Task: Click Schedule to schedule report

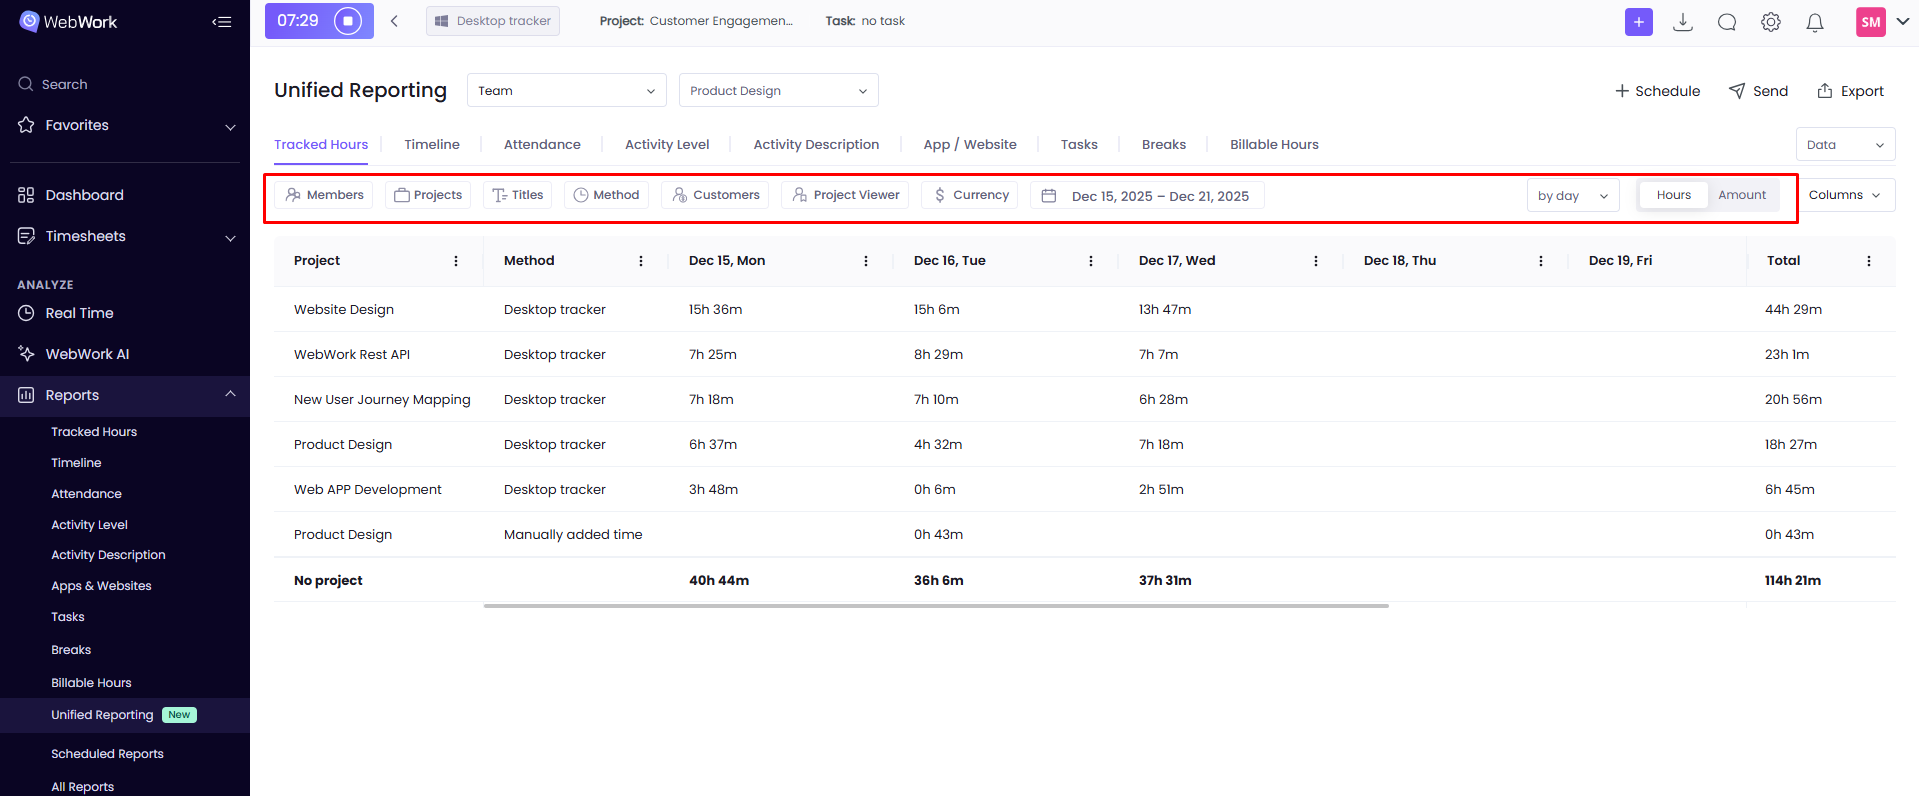Action: pos(1657,91)
